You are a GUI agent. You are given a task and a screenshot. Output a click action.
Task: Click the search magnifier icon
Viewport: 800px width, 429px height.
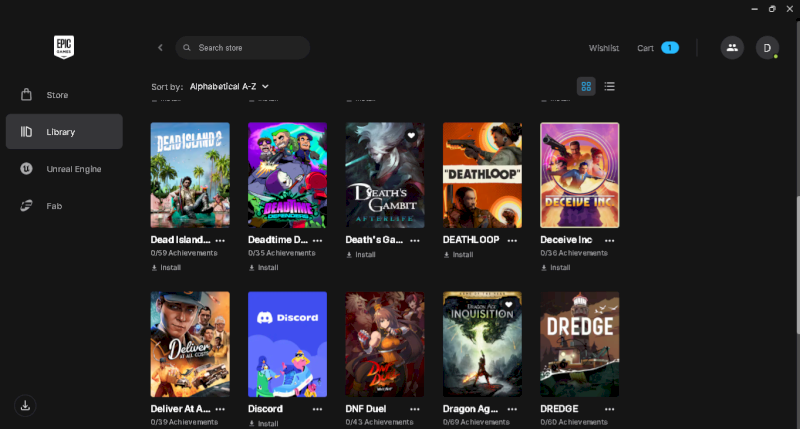(x=187, y=47)
